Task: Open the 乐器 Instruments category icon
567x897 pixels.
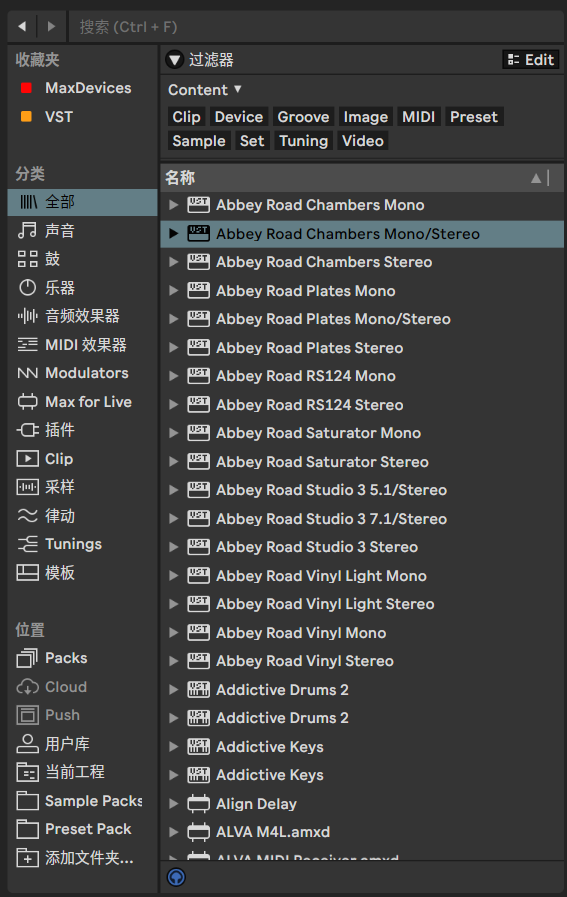Action: pyautogui.click(x=27, y=287)
